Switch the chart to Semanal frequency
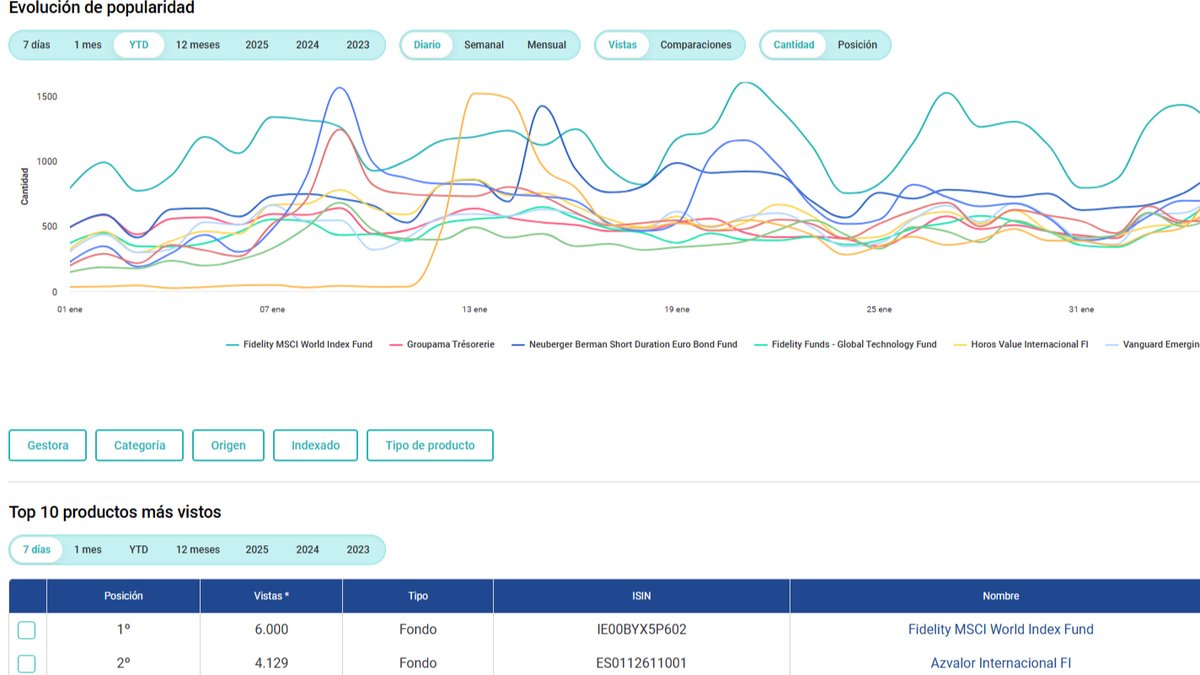The height and width of the screenshot is (675, 1200). click(484, 45)
